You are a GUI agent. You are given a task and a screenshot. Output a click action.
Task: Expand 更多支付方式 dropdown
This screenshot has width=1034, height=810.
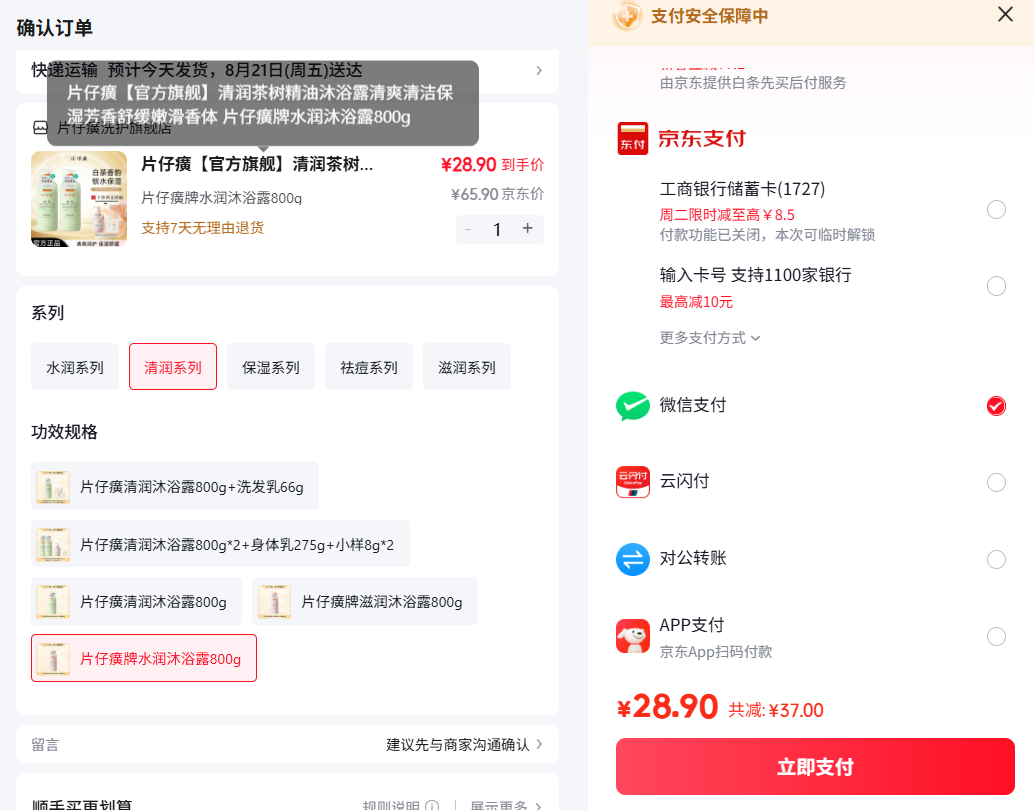[710, 338]
